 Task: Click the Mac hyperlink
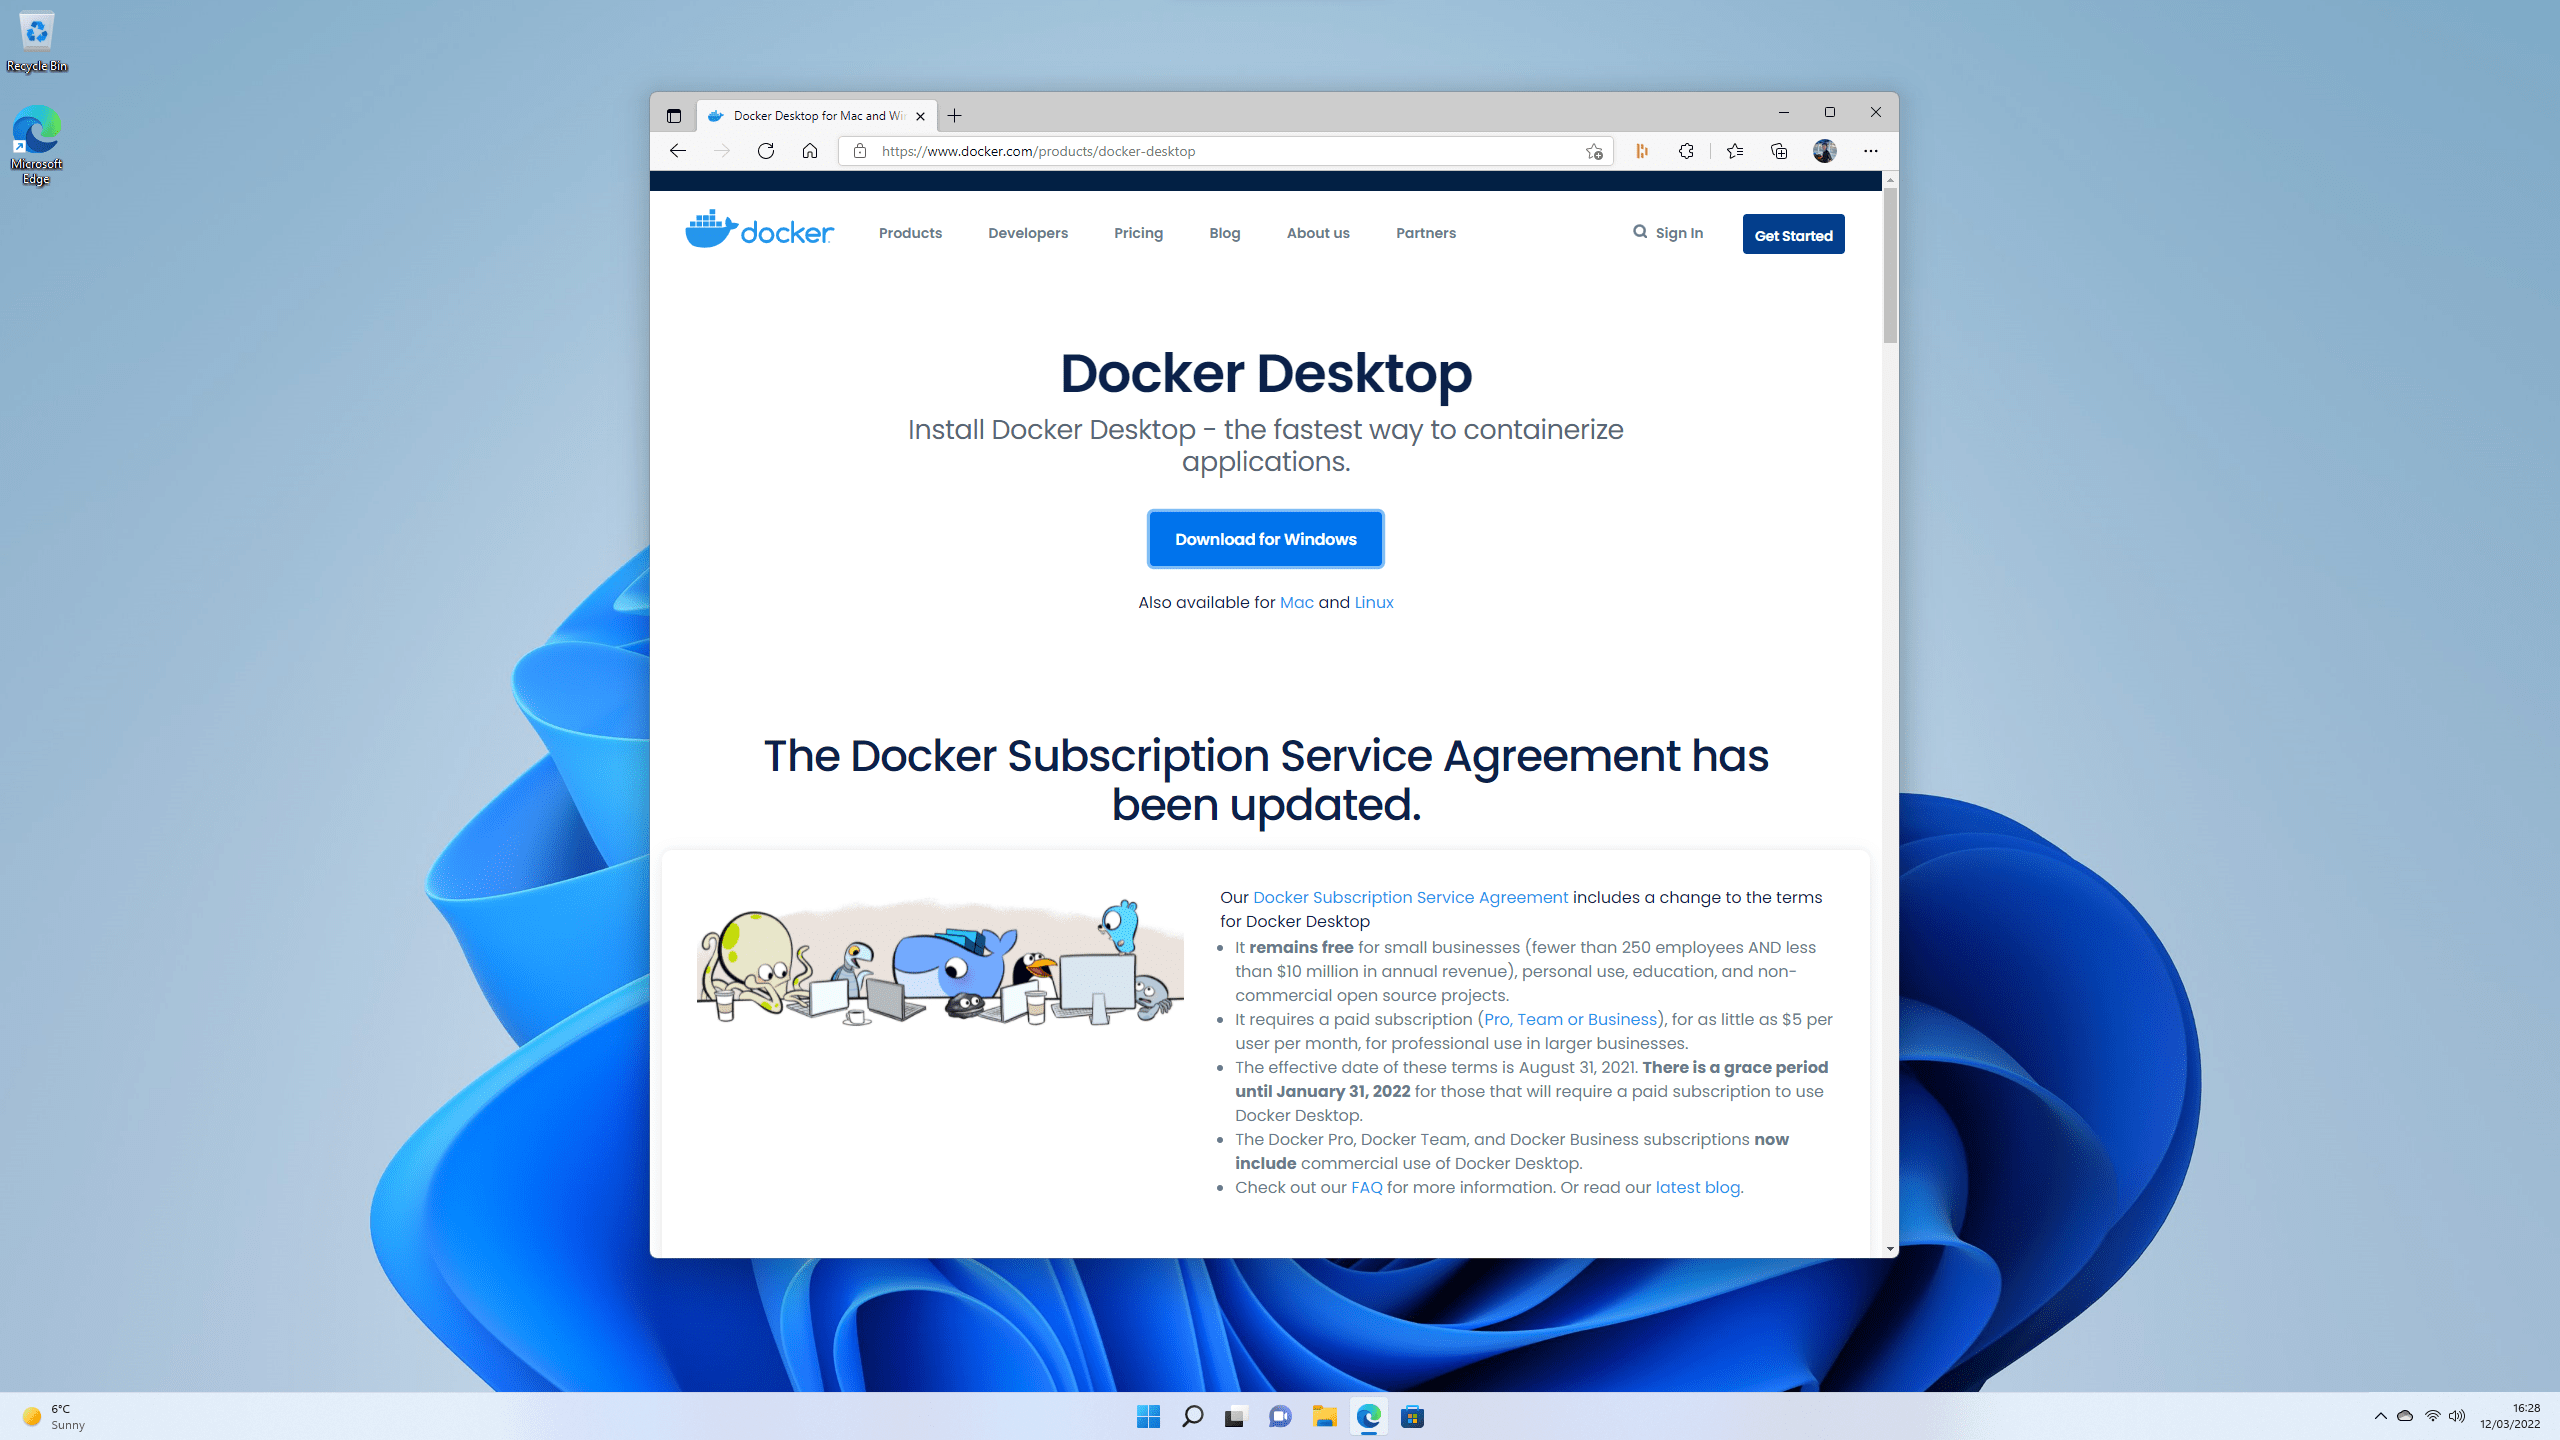click(1296, 601)
